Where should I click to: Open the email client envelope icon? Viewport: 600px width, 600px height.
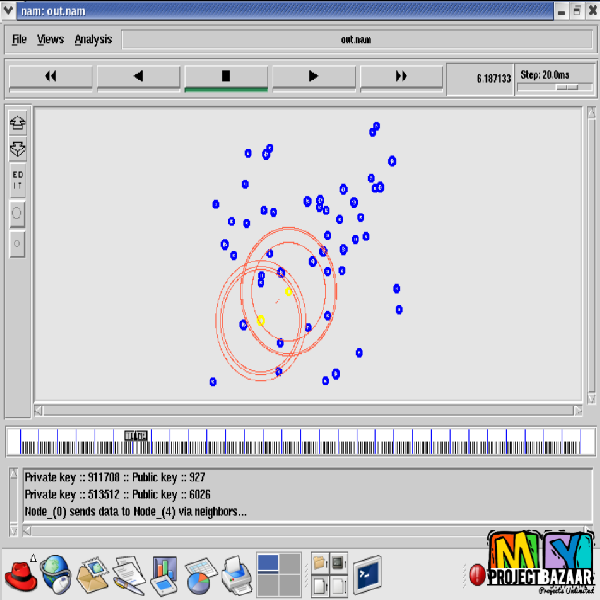92,576
